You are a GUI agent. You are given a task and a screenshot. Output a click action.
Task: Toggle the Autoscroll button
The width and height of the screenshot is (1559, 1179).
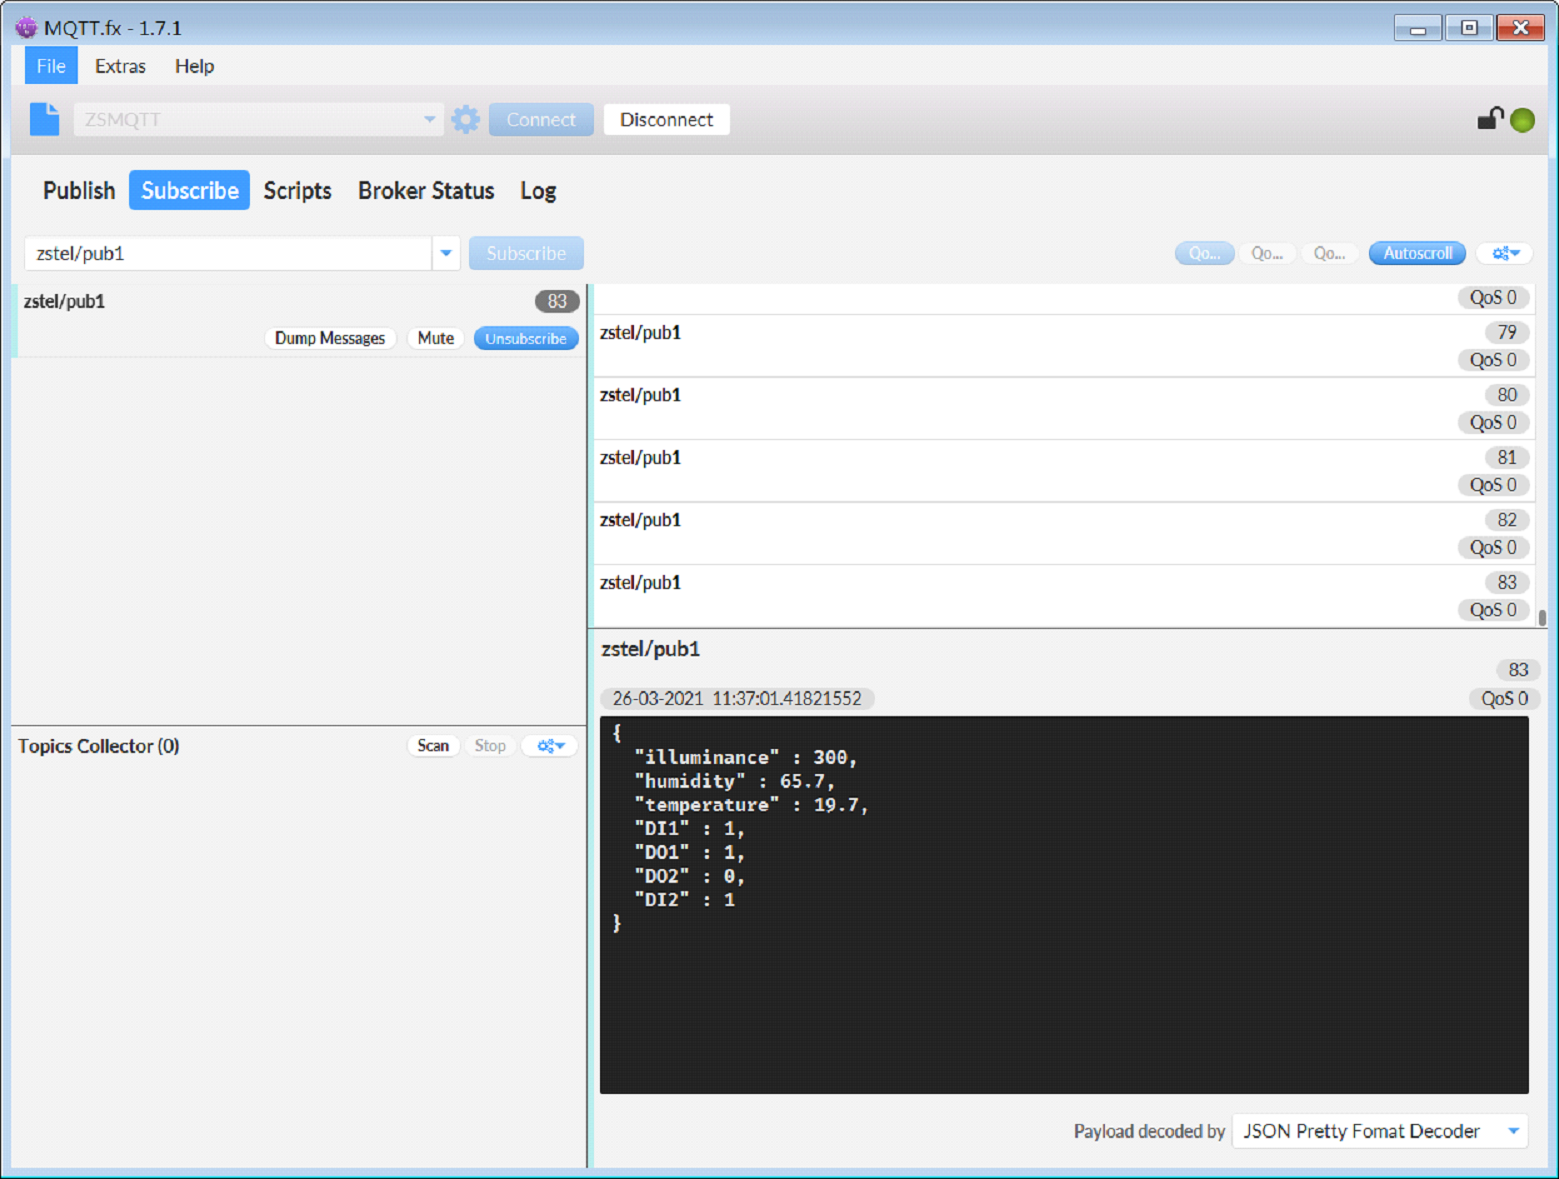(1417, 253)
